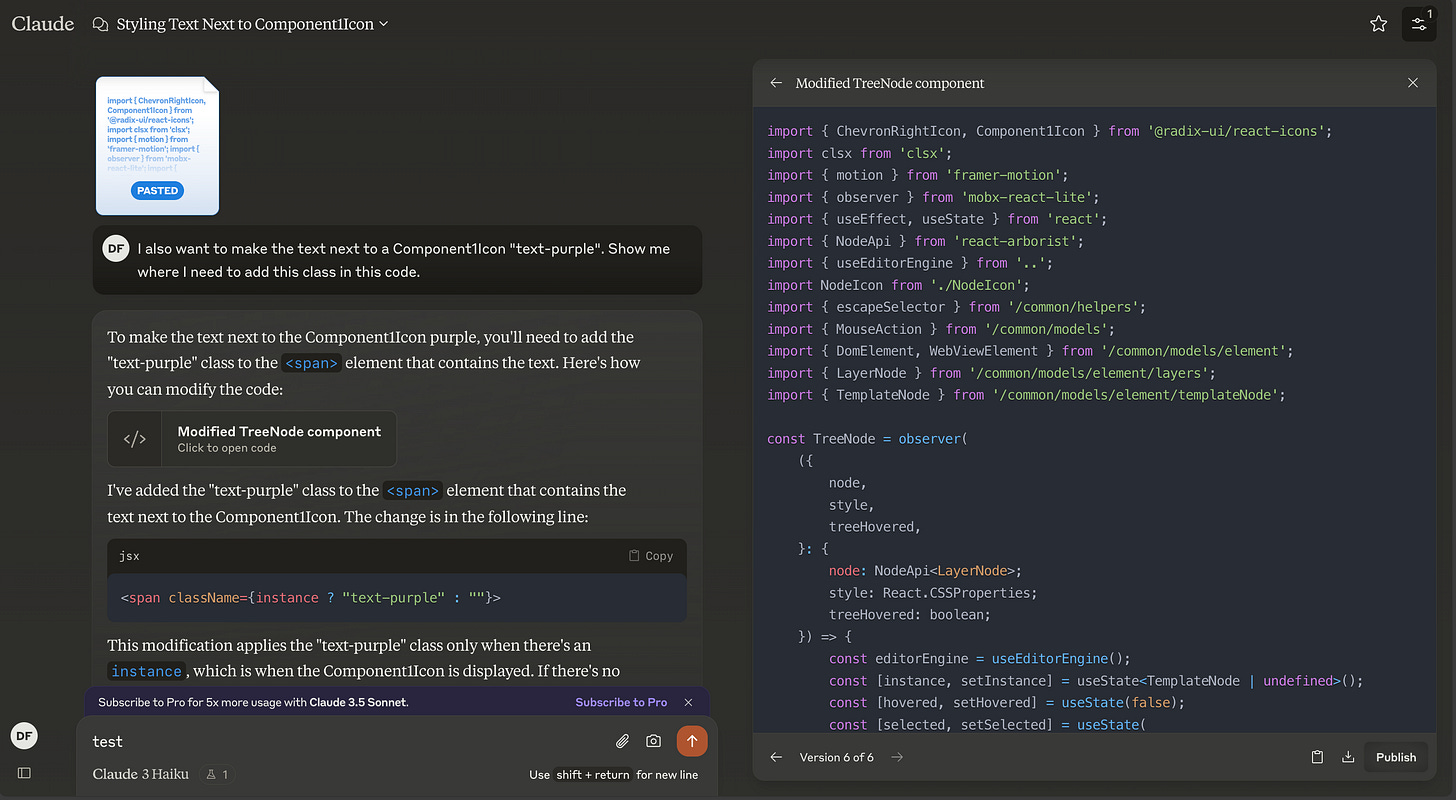Viewport: 1456px width, 800px height.
Task: Click the span className code line
Action: (310, 598)
